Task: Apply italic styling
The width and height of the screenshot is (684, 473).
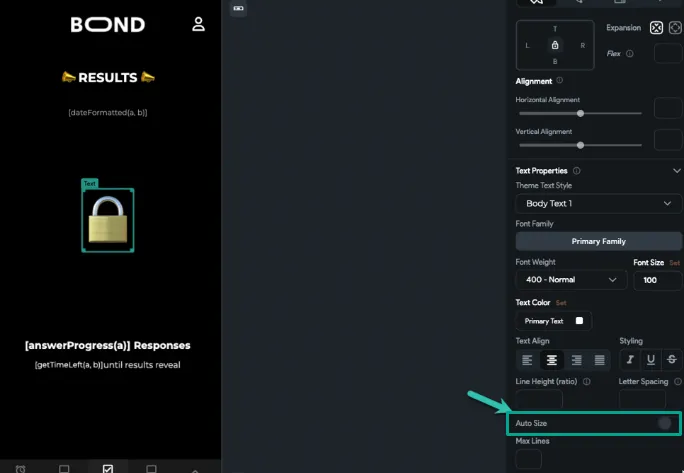Action: [x=630, y=359]
